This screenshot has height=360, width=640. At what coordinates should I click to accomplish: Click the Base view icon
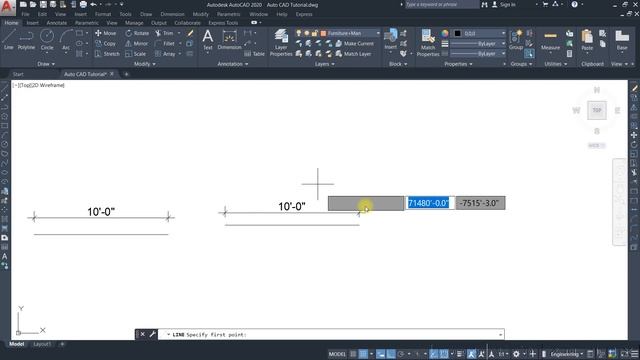622,40
